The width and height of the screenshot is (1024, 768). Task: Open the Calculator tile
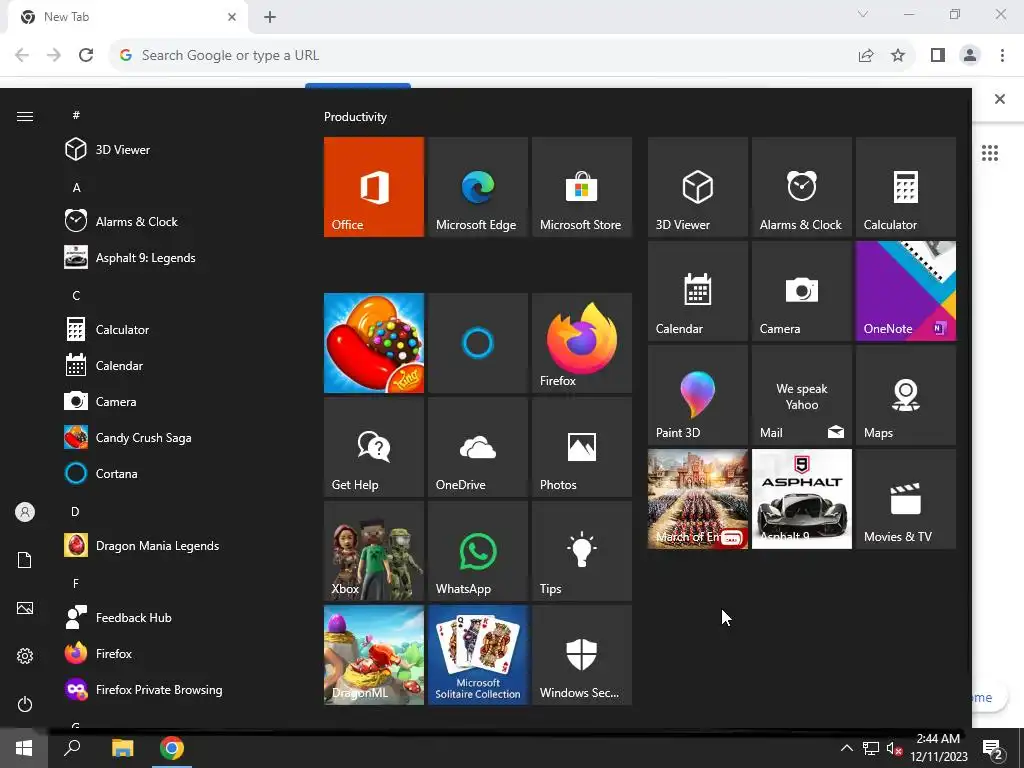[905, 187]
